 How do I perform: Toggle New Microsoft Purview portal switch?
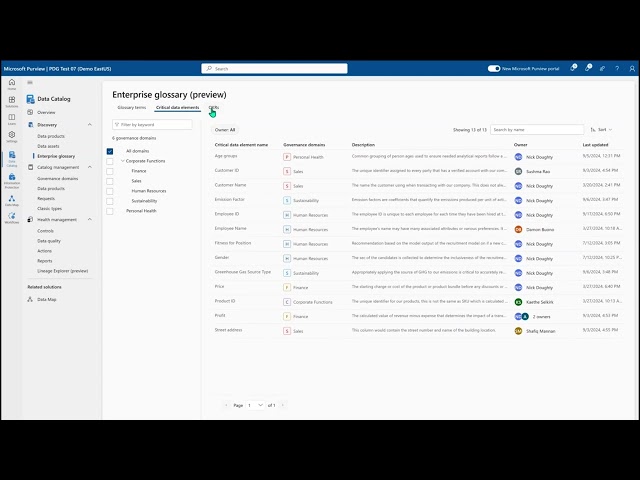pos(494,69)
